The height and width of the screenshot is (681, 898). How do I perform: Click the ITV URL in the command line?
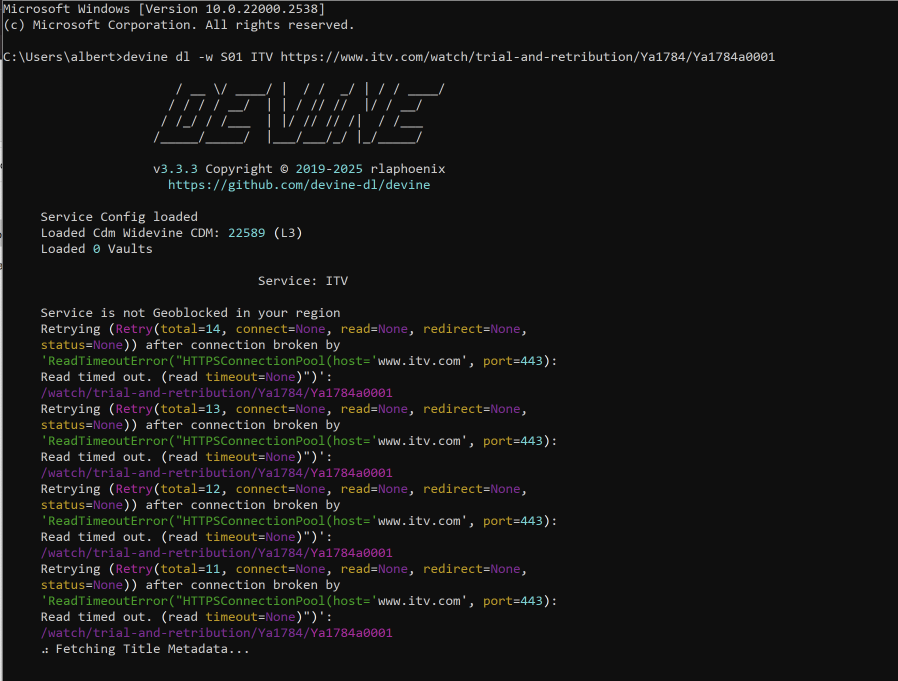[x=527, y=57]
